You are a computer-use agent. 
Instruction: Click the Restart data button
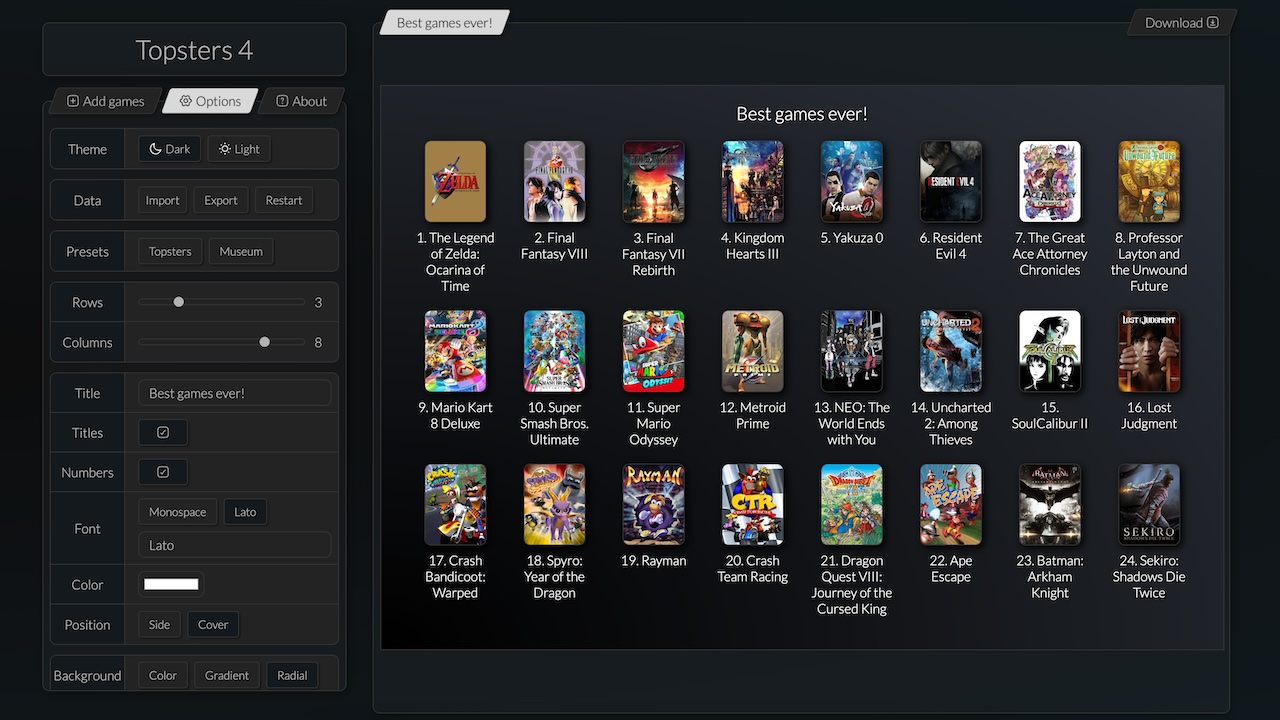click(x=284, y=200)
